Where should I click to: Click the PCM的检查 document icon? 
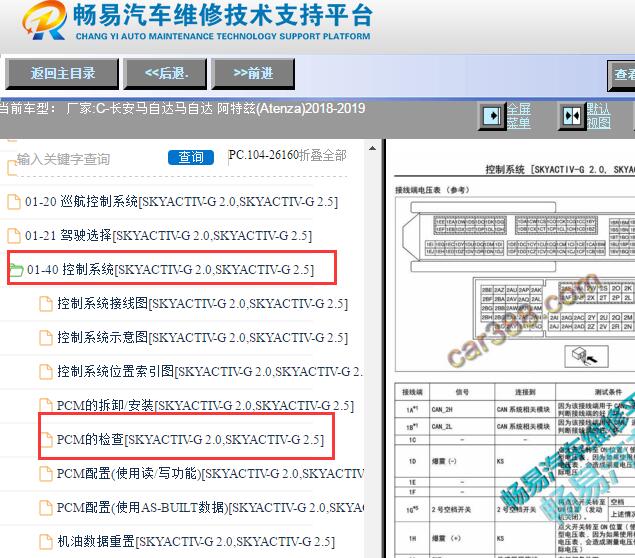pos(46,439)
